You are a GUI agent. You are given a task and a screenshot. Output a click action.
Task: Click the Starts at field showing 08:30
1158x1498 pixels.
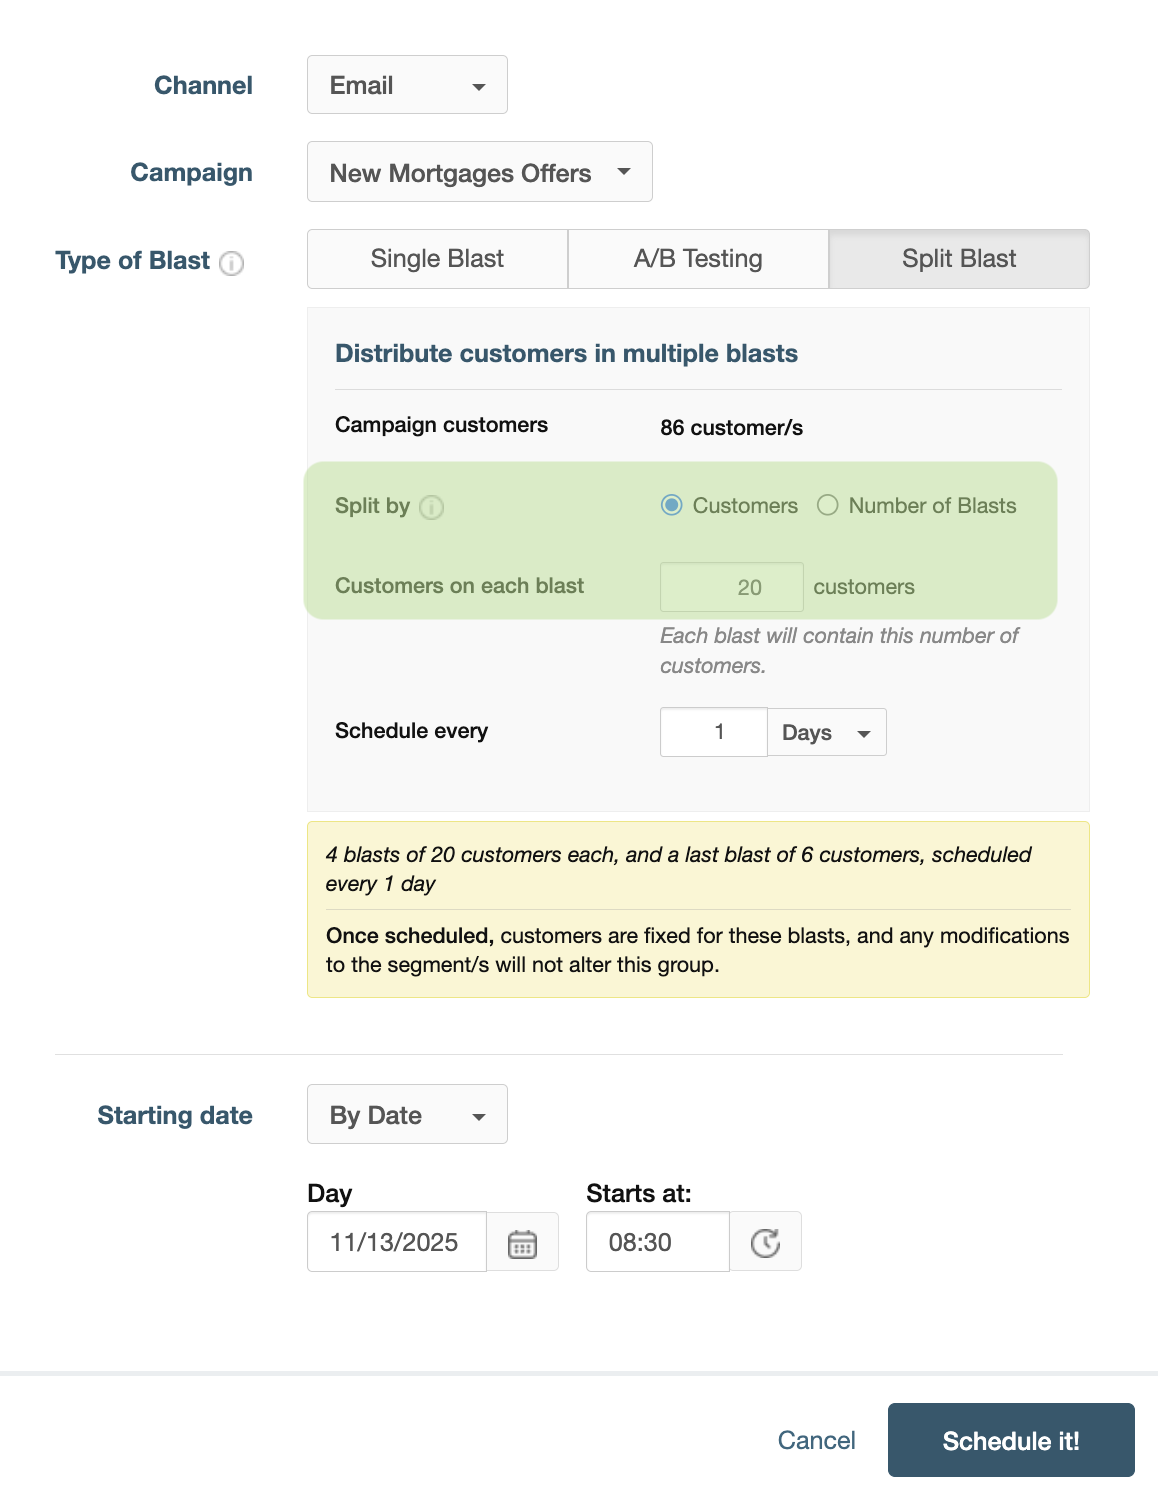click(x=657, y=1241)
